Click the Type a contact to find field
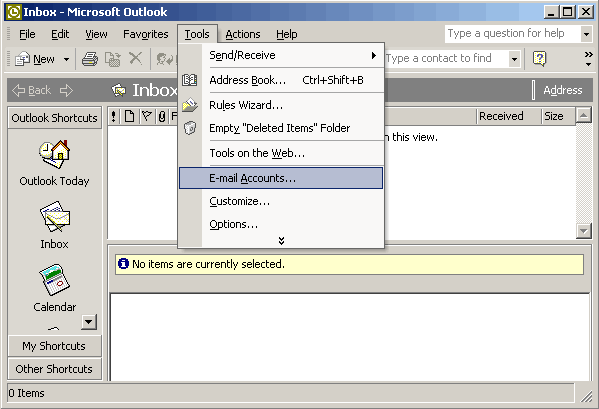The width and height of the screenshot is (599, 409). tap(447, 59)
